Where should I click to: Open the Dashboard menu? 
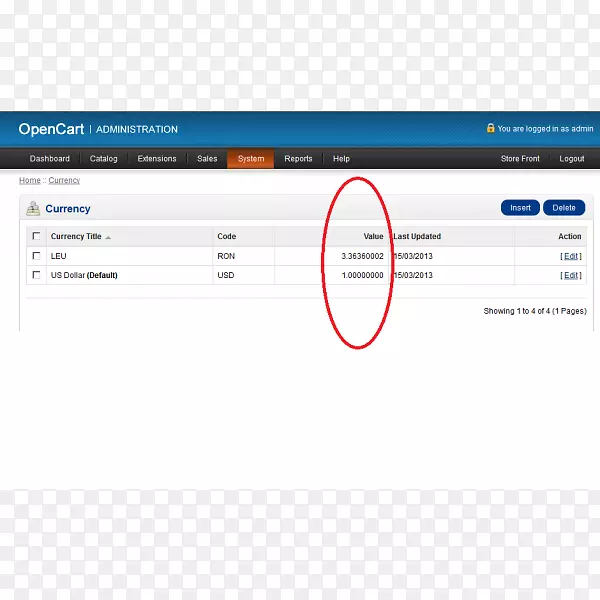(x=50, y=158)
